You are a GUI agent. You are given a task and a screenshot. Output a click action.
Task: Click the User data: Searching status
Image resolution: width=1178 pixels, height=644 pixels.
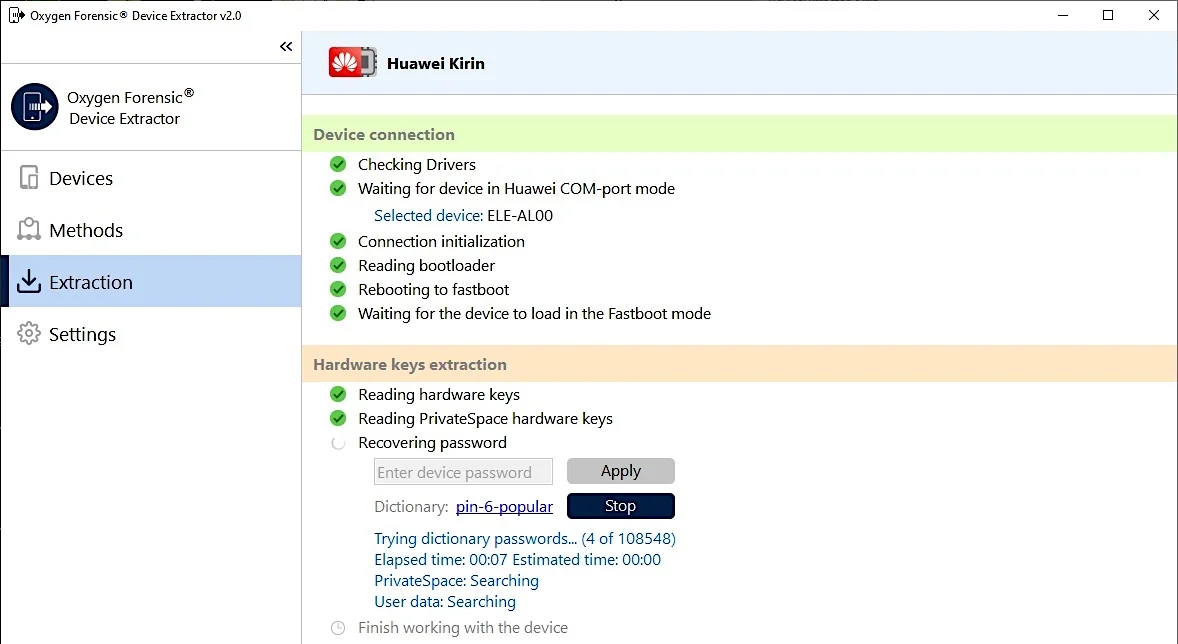click(445, 602)
